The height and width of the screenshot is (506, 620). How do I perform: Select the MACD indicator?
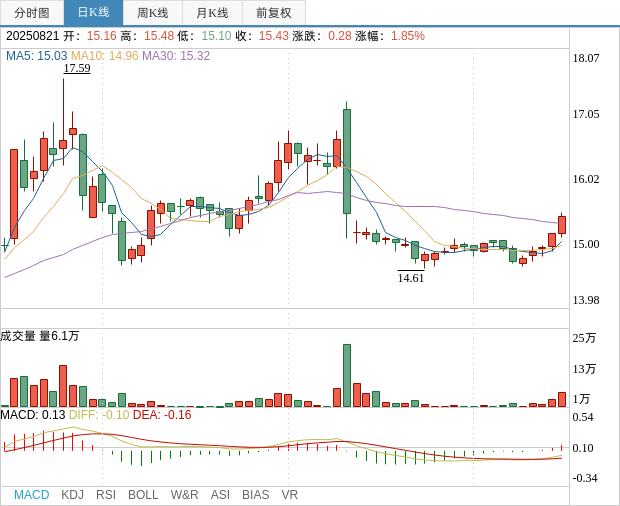32,495
